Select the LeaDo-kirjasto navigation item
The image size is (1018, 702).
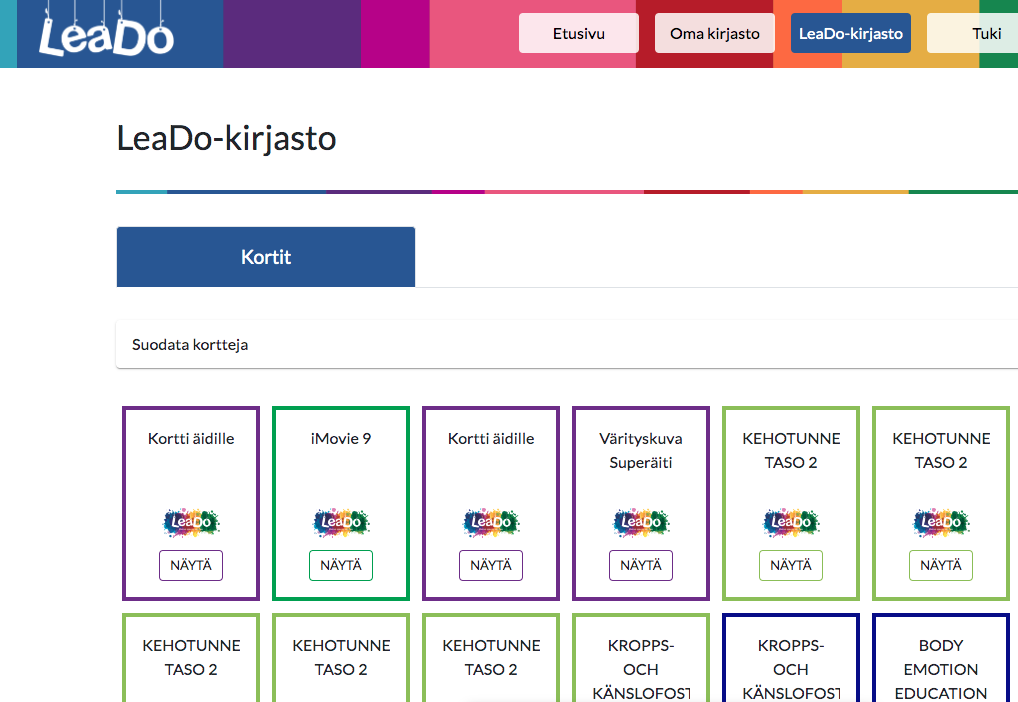click(850, 33)
